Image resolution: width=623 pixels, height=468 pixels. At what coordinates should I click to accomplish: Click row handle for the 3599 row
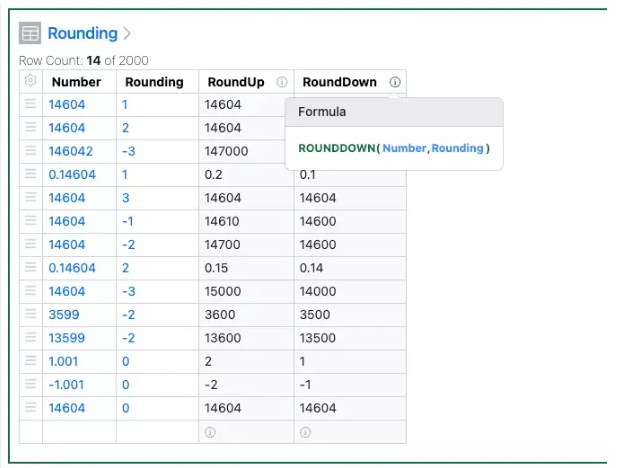coord(31,314)
